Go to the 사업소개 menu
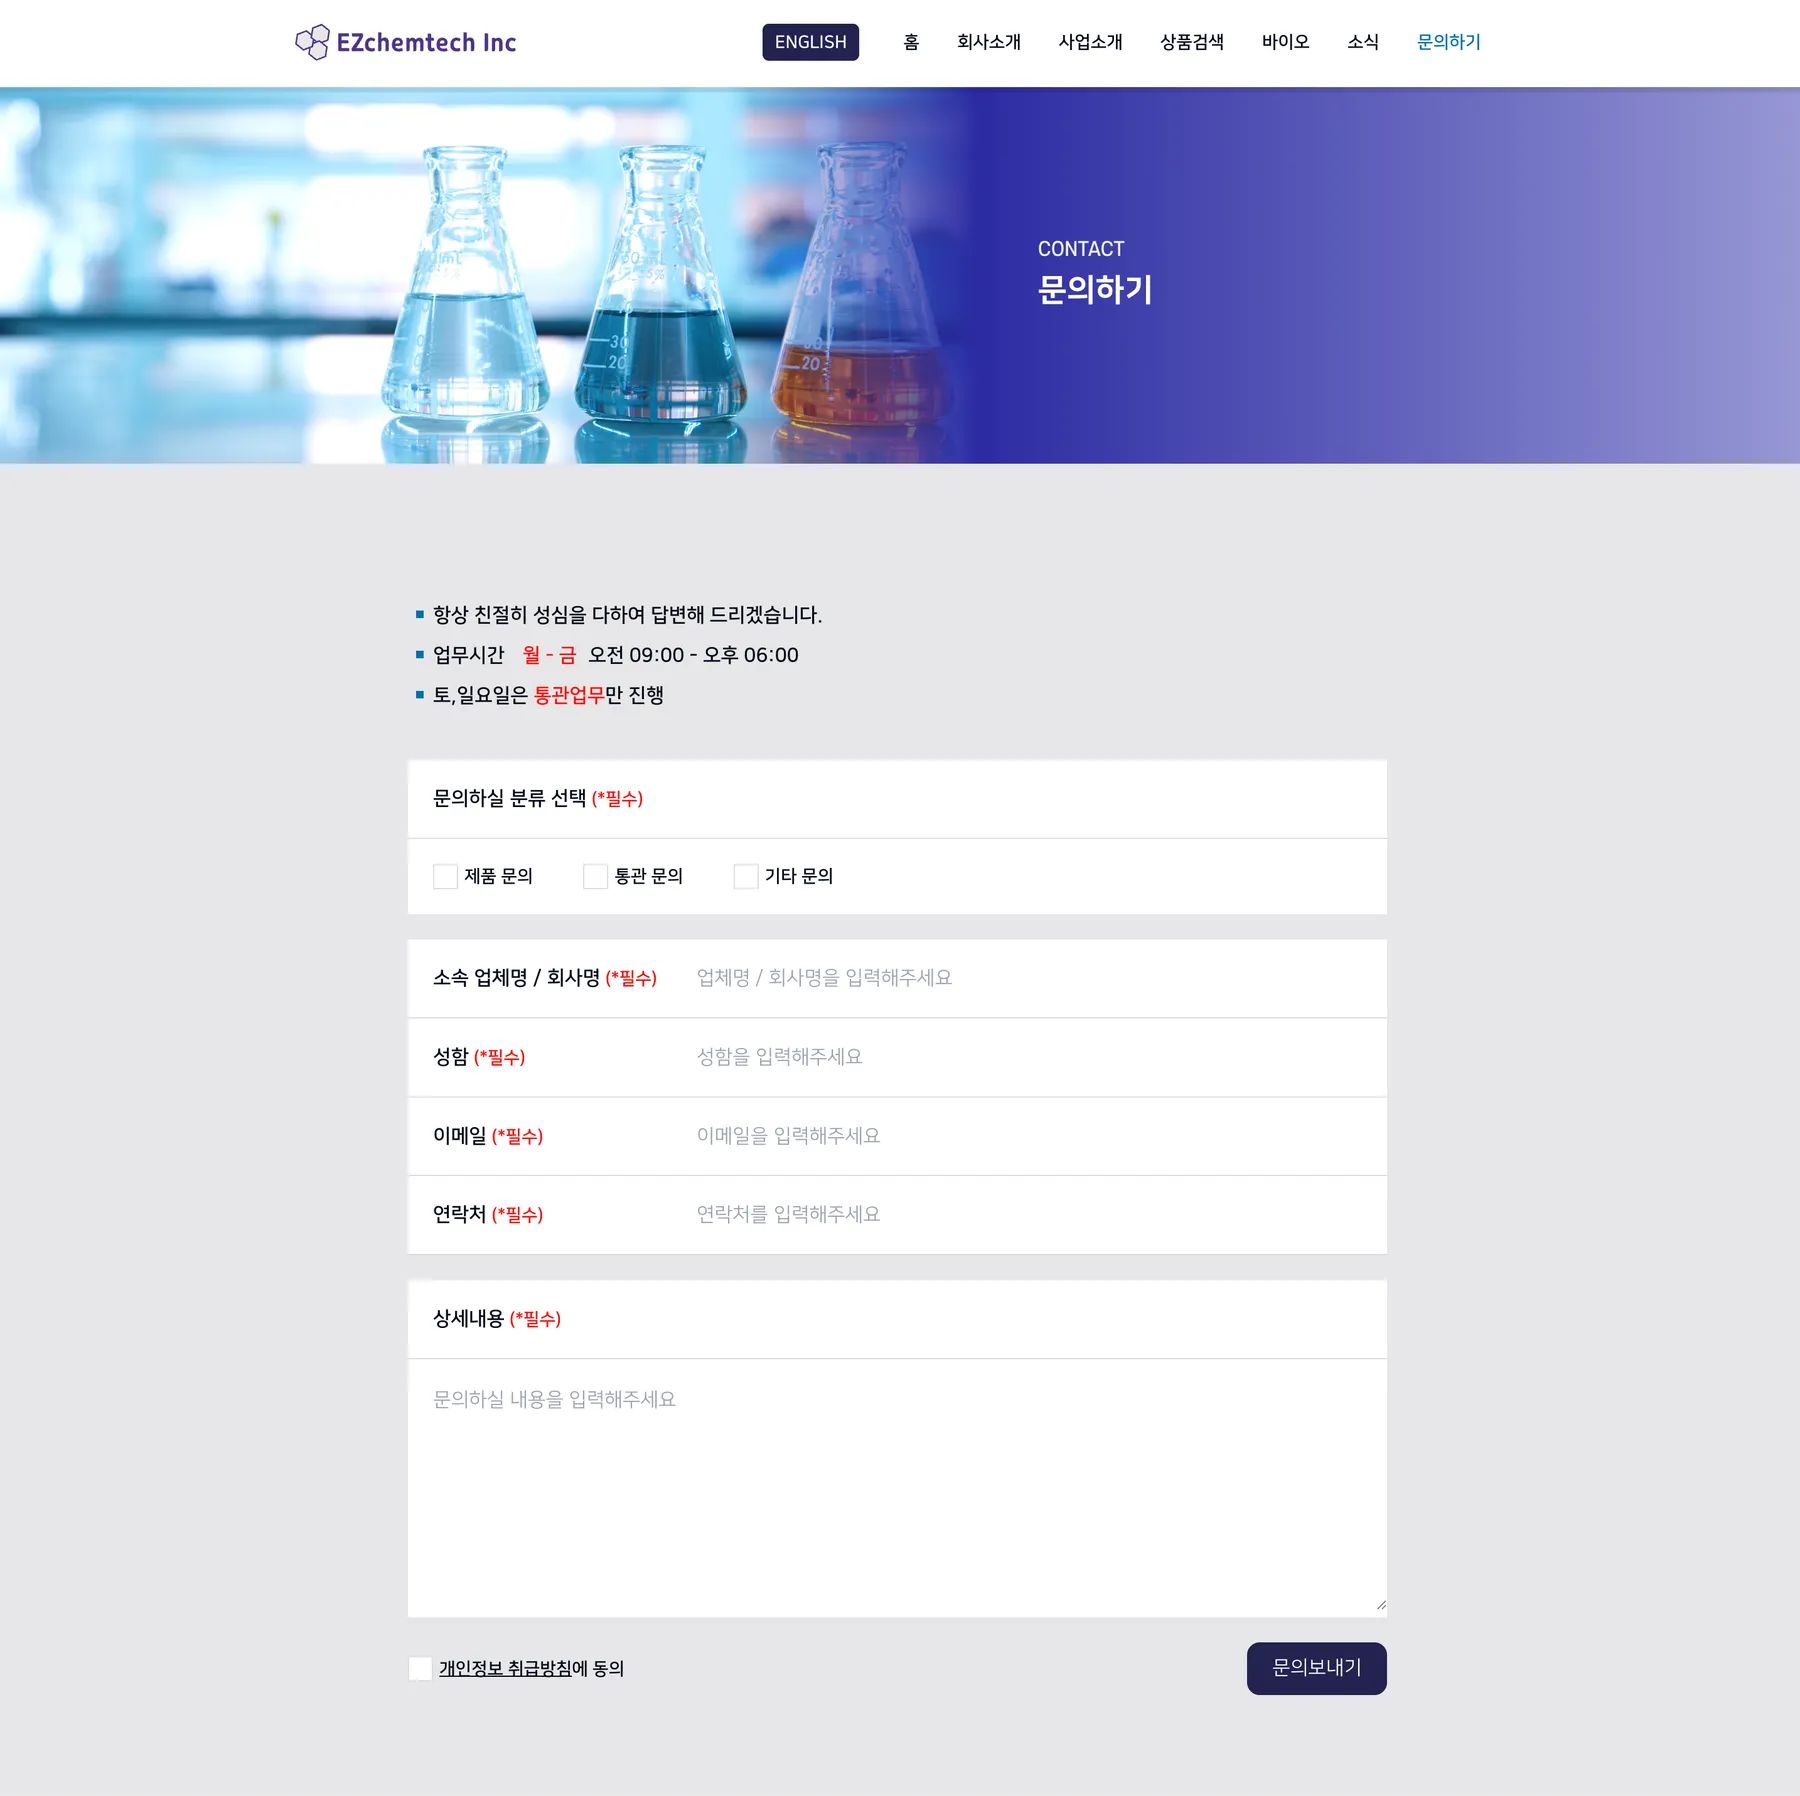 (x=1090, y=42)
